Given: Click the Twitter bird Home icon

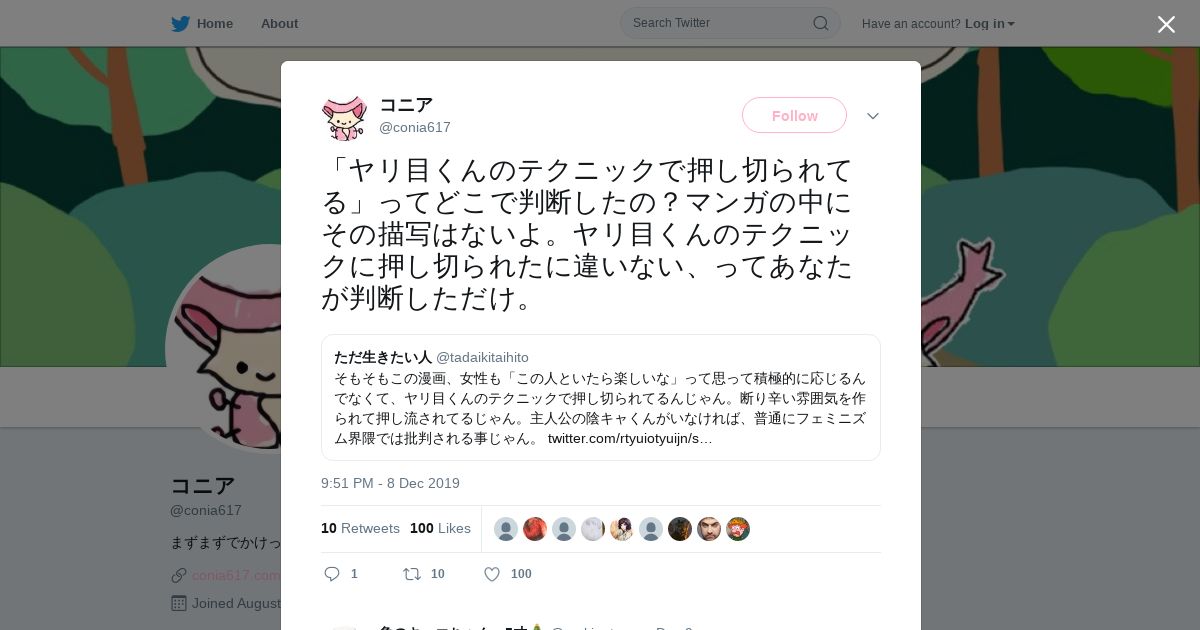Looking at the screenshot, I should [x=180, y=23].
